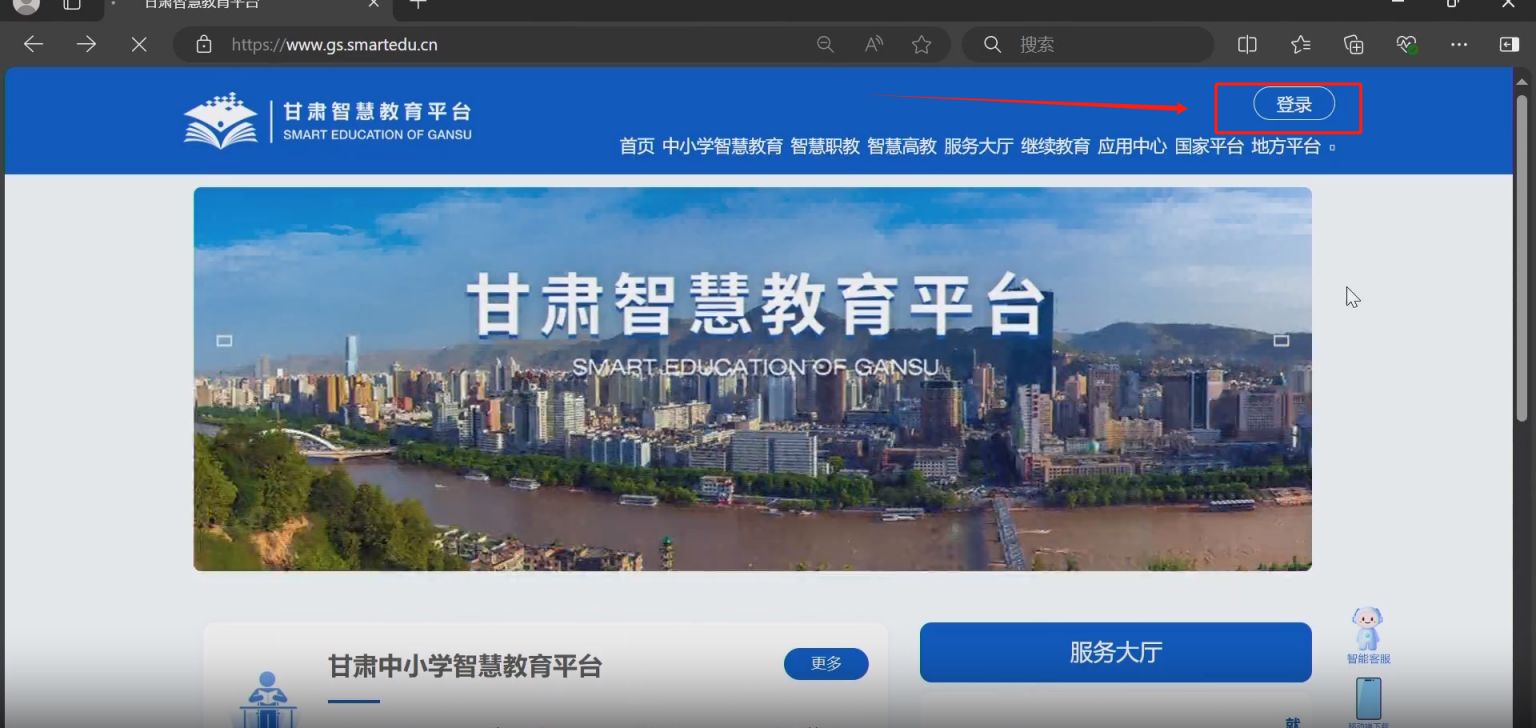This screenshot has width=1536, height=728.
Task: Open 继续教育 menu item
Action: tap(1055, 146)
